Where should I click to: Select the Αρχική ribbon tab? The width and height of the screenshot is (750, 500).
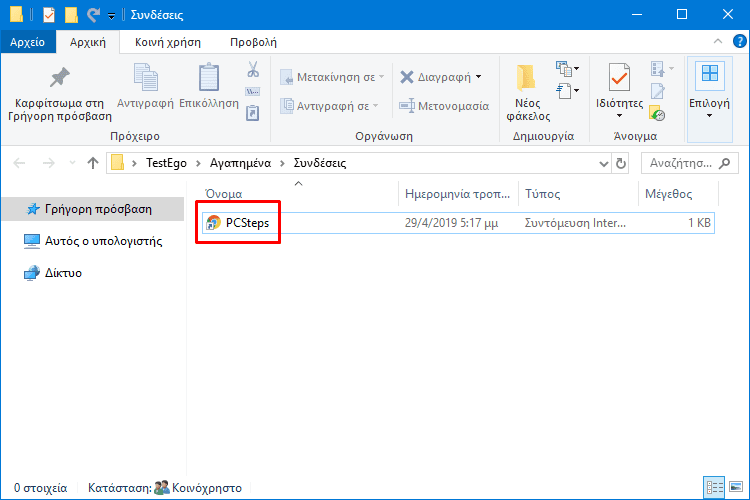click(88, 42)
